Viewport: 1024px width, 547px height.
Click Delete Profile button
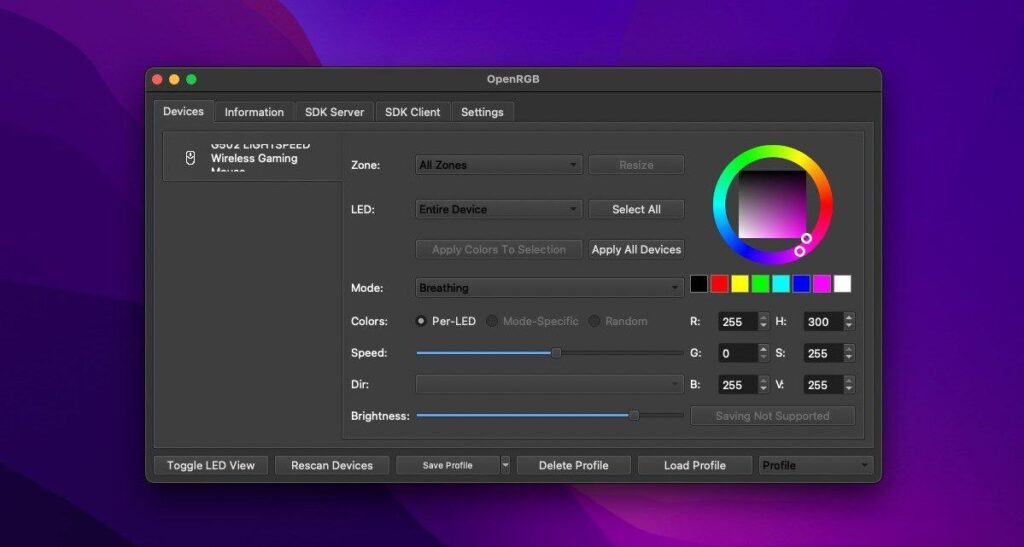(573, 465)
